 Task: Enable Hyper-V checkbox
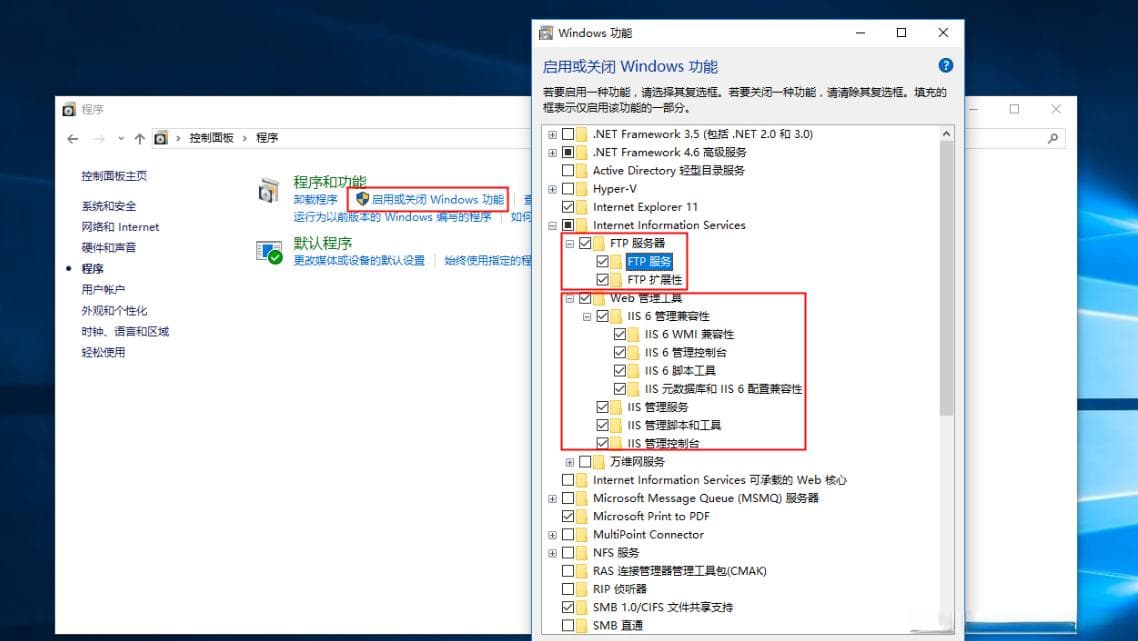(568, 189)
